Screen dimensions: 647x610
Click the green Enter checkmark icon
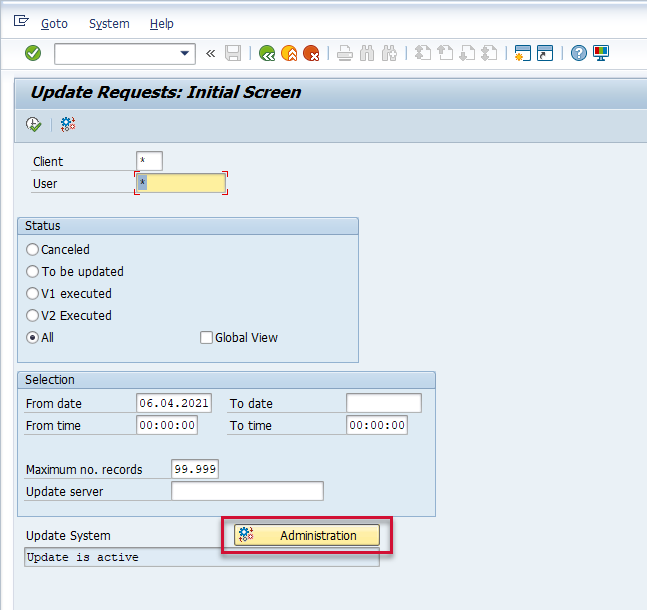33,53
